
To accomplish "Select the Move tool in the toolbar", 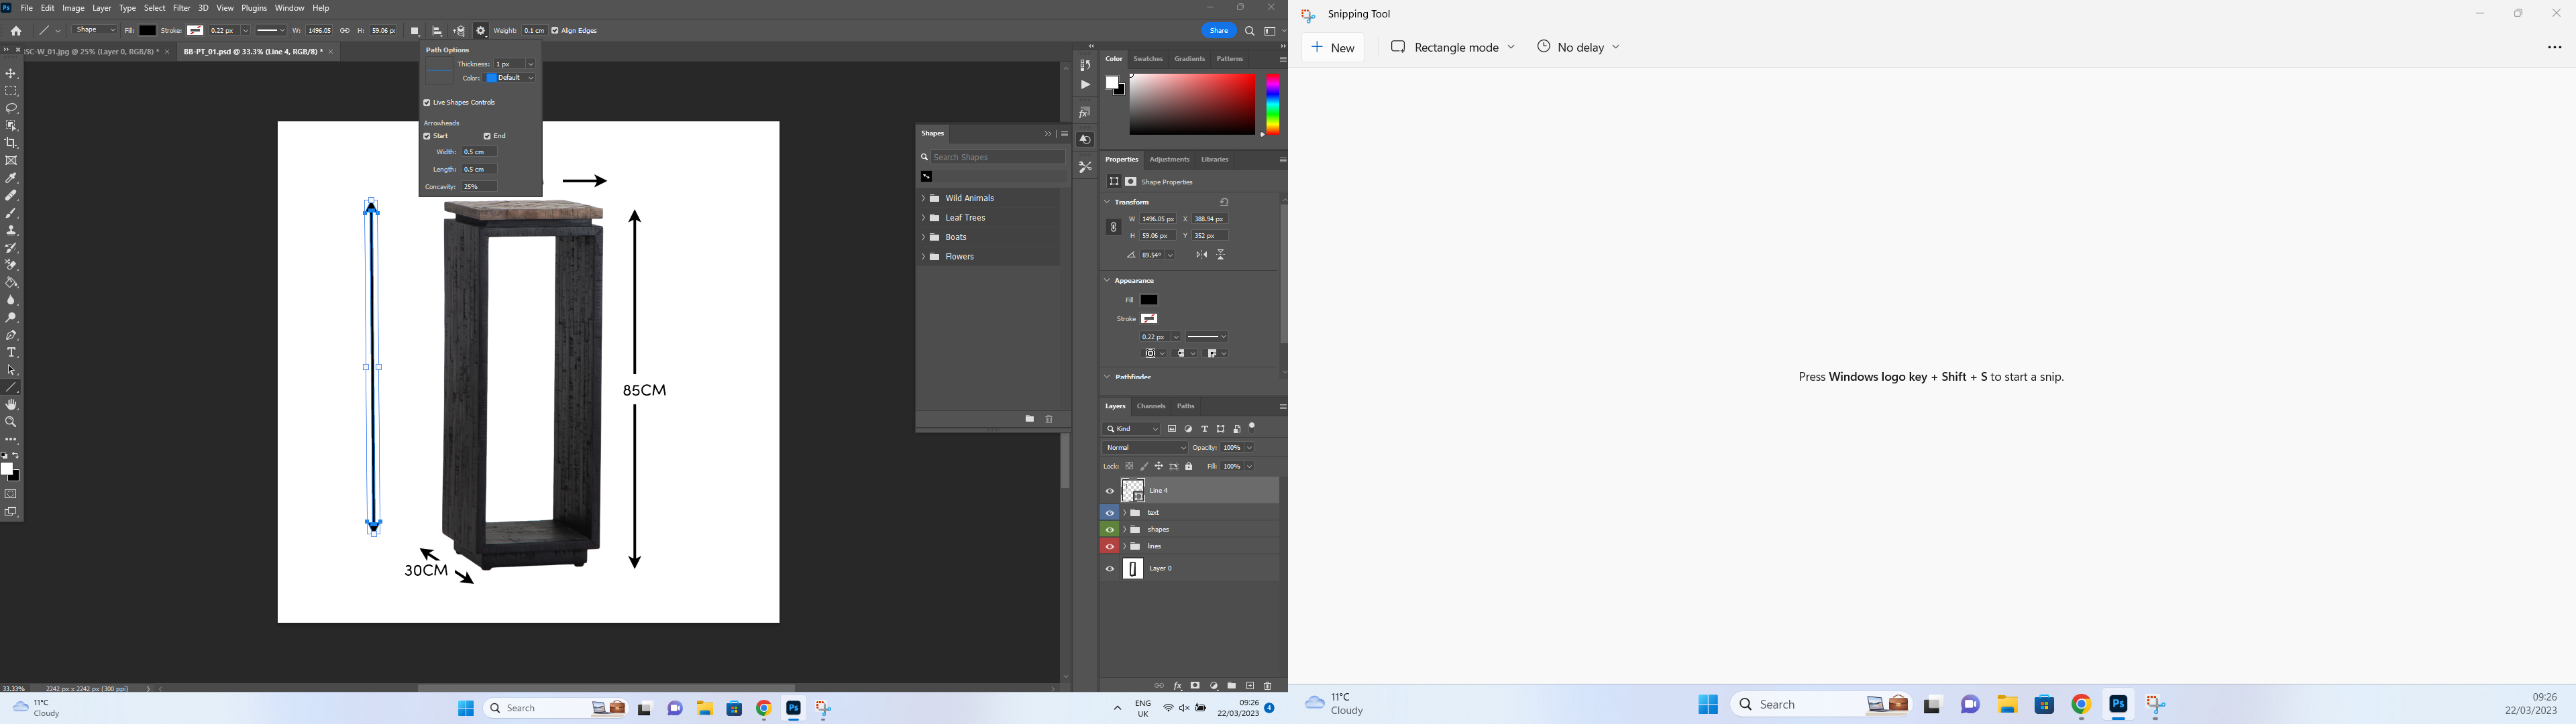I will click(11, 72).
